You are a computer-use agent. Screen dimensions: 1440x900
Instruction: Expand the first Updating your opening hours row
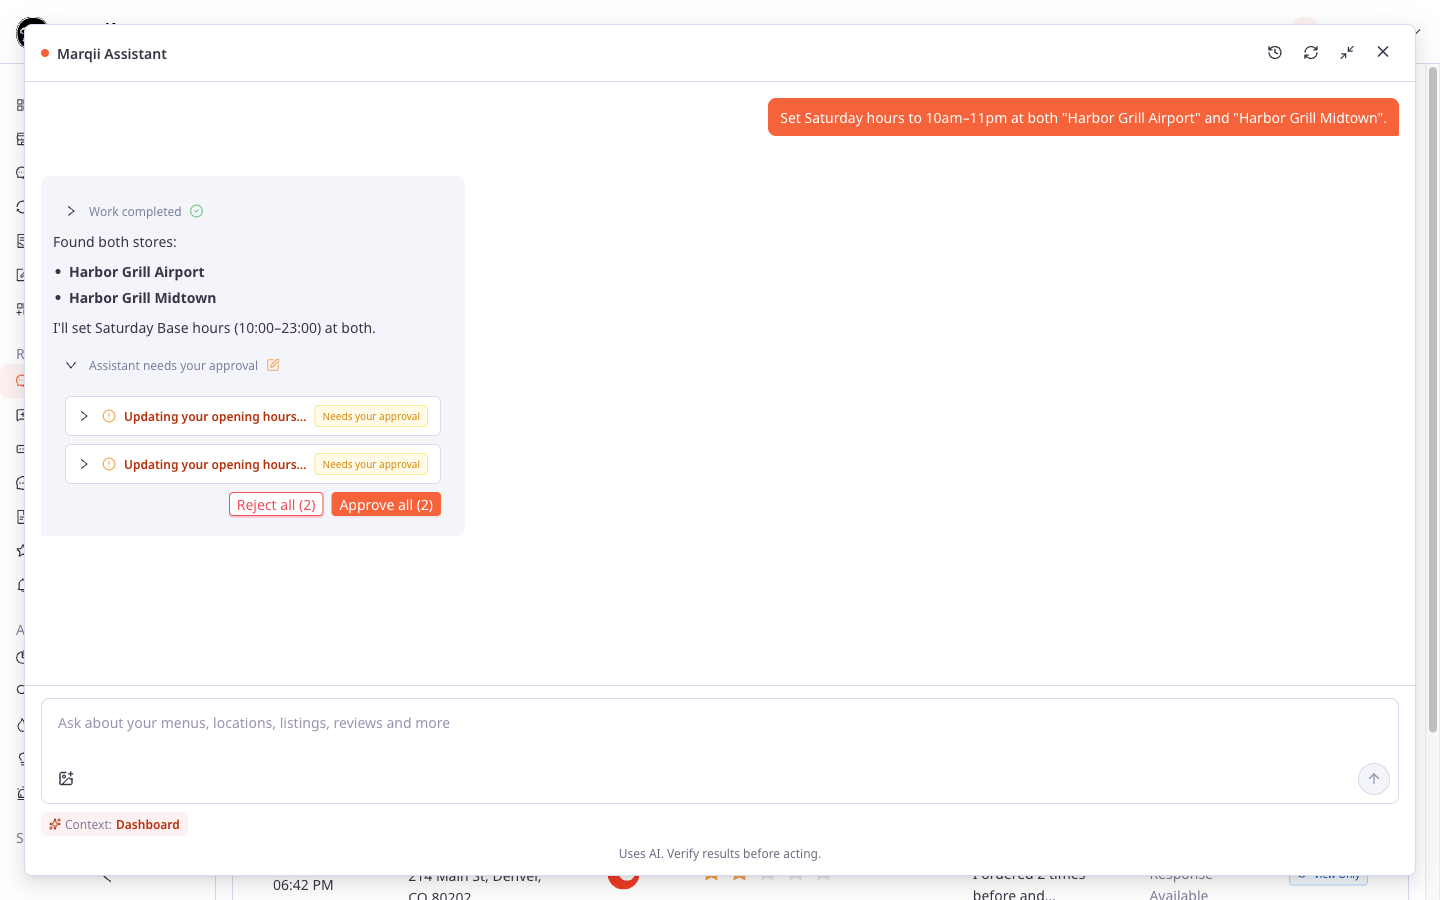(x=84, y=416)
